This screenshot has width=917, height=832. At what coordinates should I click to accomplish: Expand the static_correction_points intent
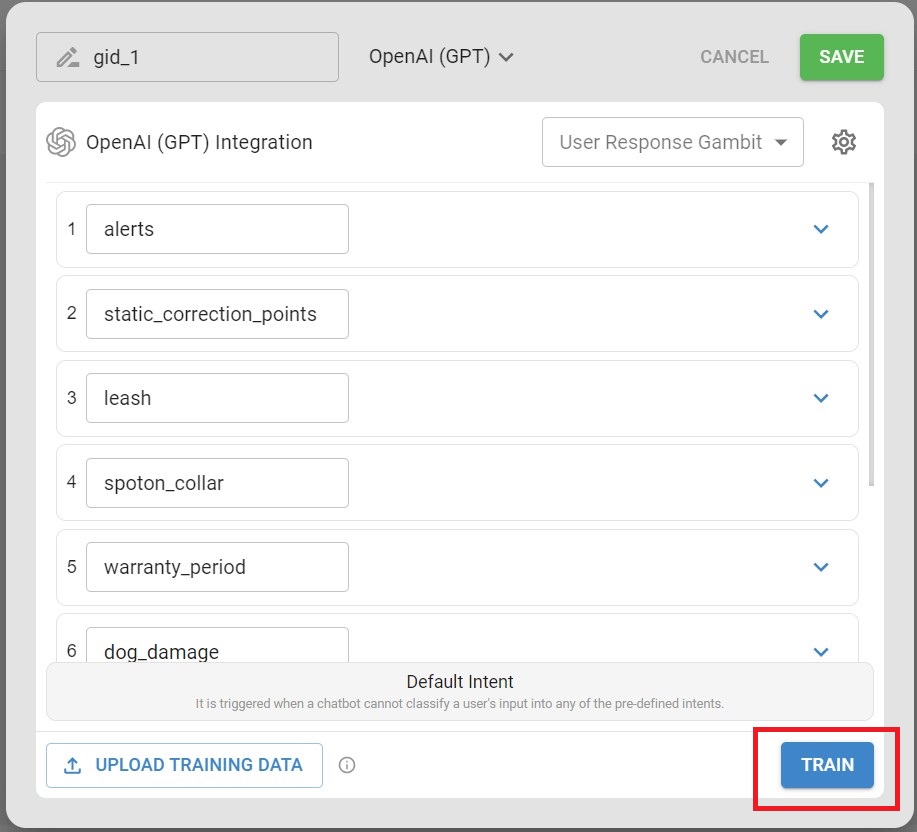(x=821, y=314)
